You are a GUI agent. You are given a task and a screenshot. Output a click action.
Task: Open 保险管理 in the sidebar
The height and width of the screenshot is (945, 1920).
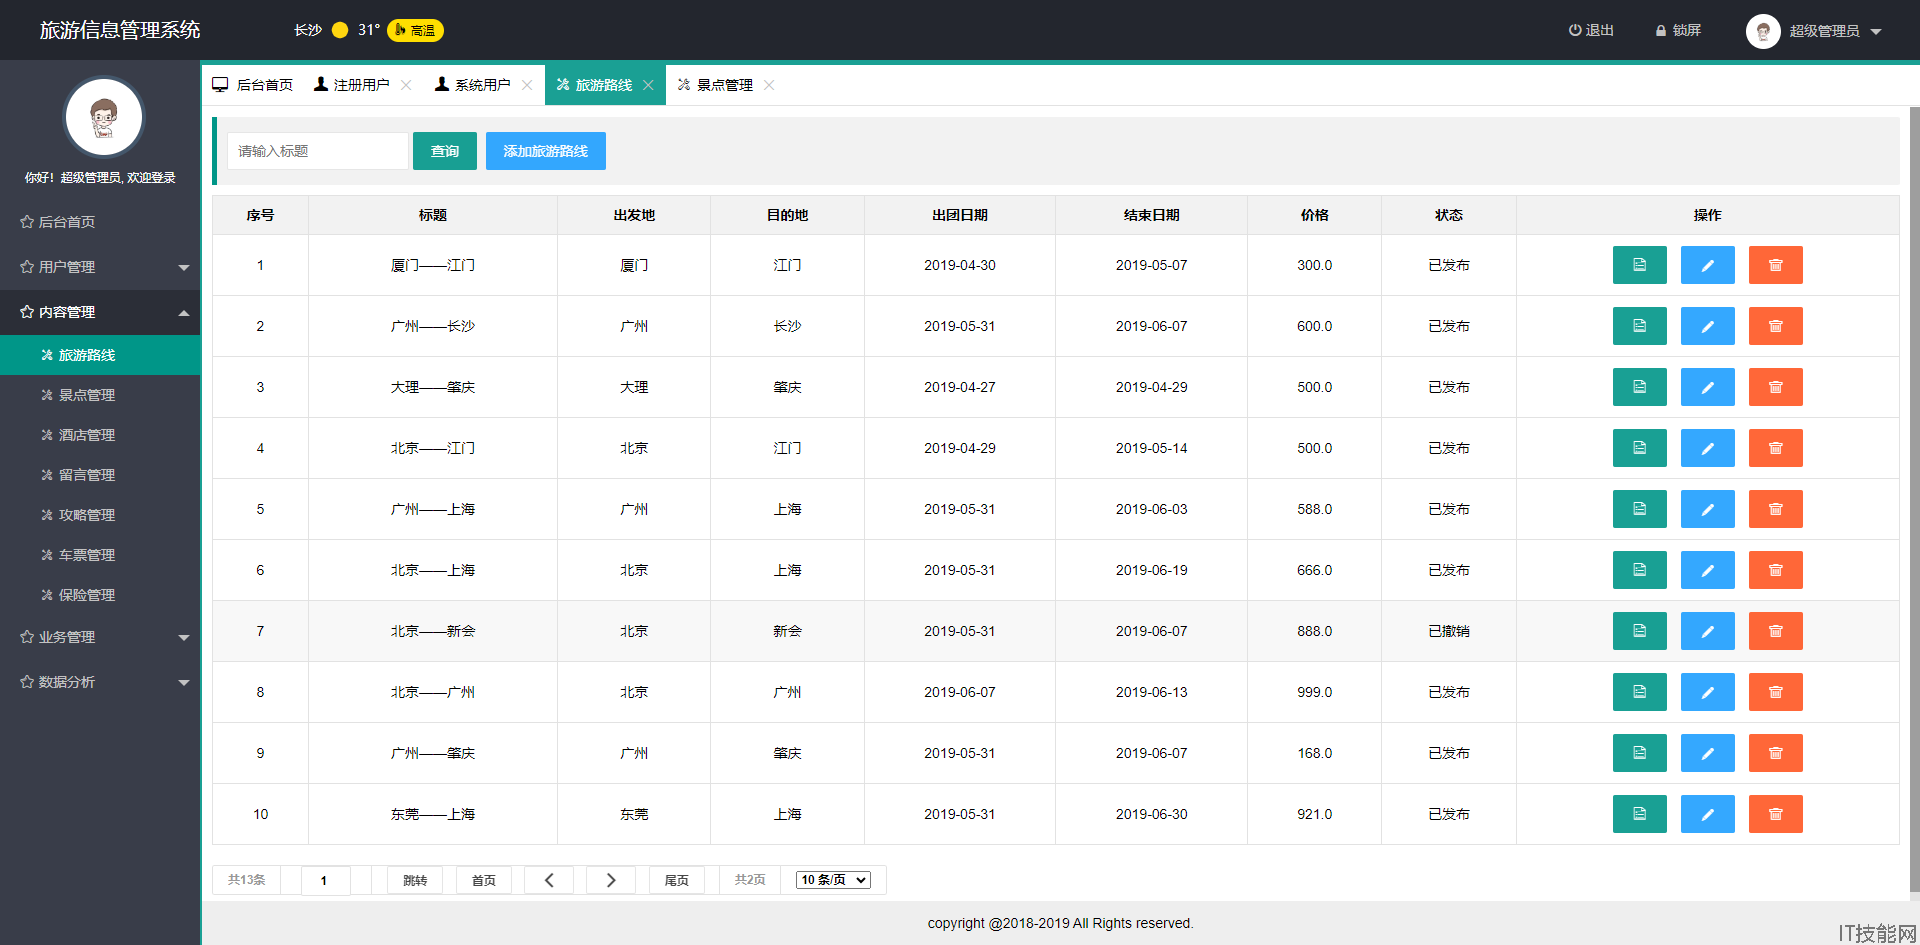[x=100, y=595]
